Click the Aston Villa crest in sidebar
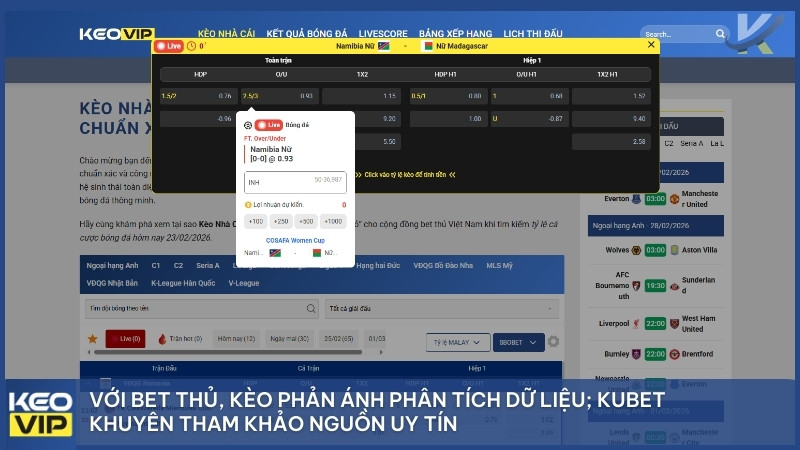This screenshot has width=800, height=450. pos(674,250)
